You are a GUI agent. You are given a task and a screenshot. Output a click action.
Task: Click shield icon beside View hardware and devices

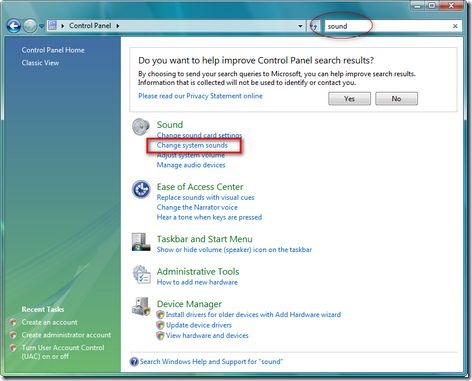coord(160,335)
